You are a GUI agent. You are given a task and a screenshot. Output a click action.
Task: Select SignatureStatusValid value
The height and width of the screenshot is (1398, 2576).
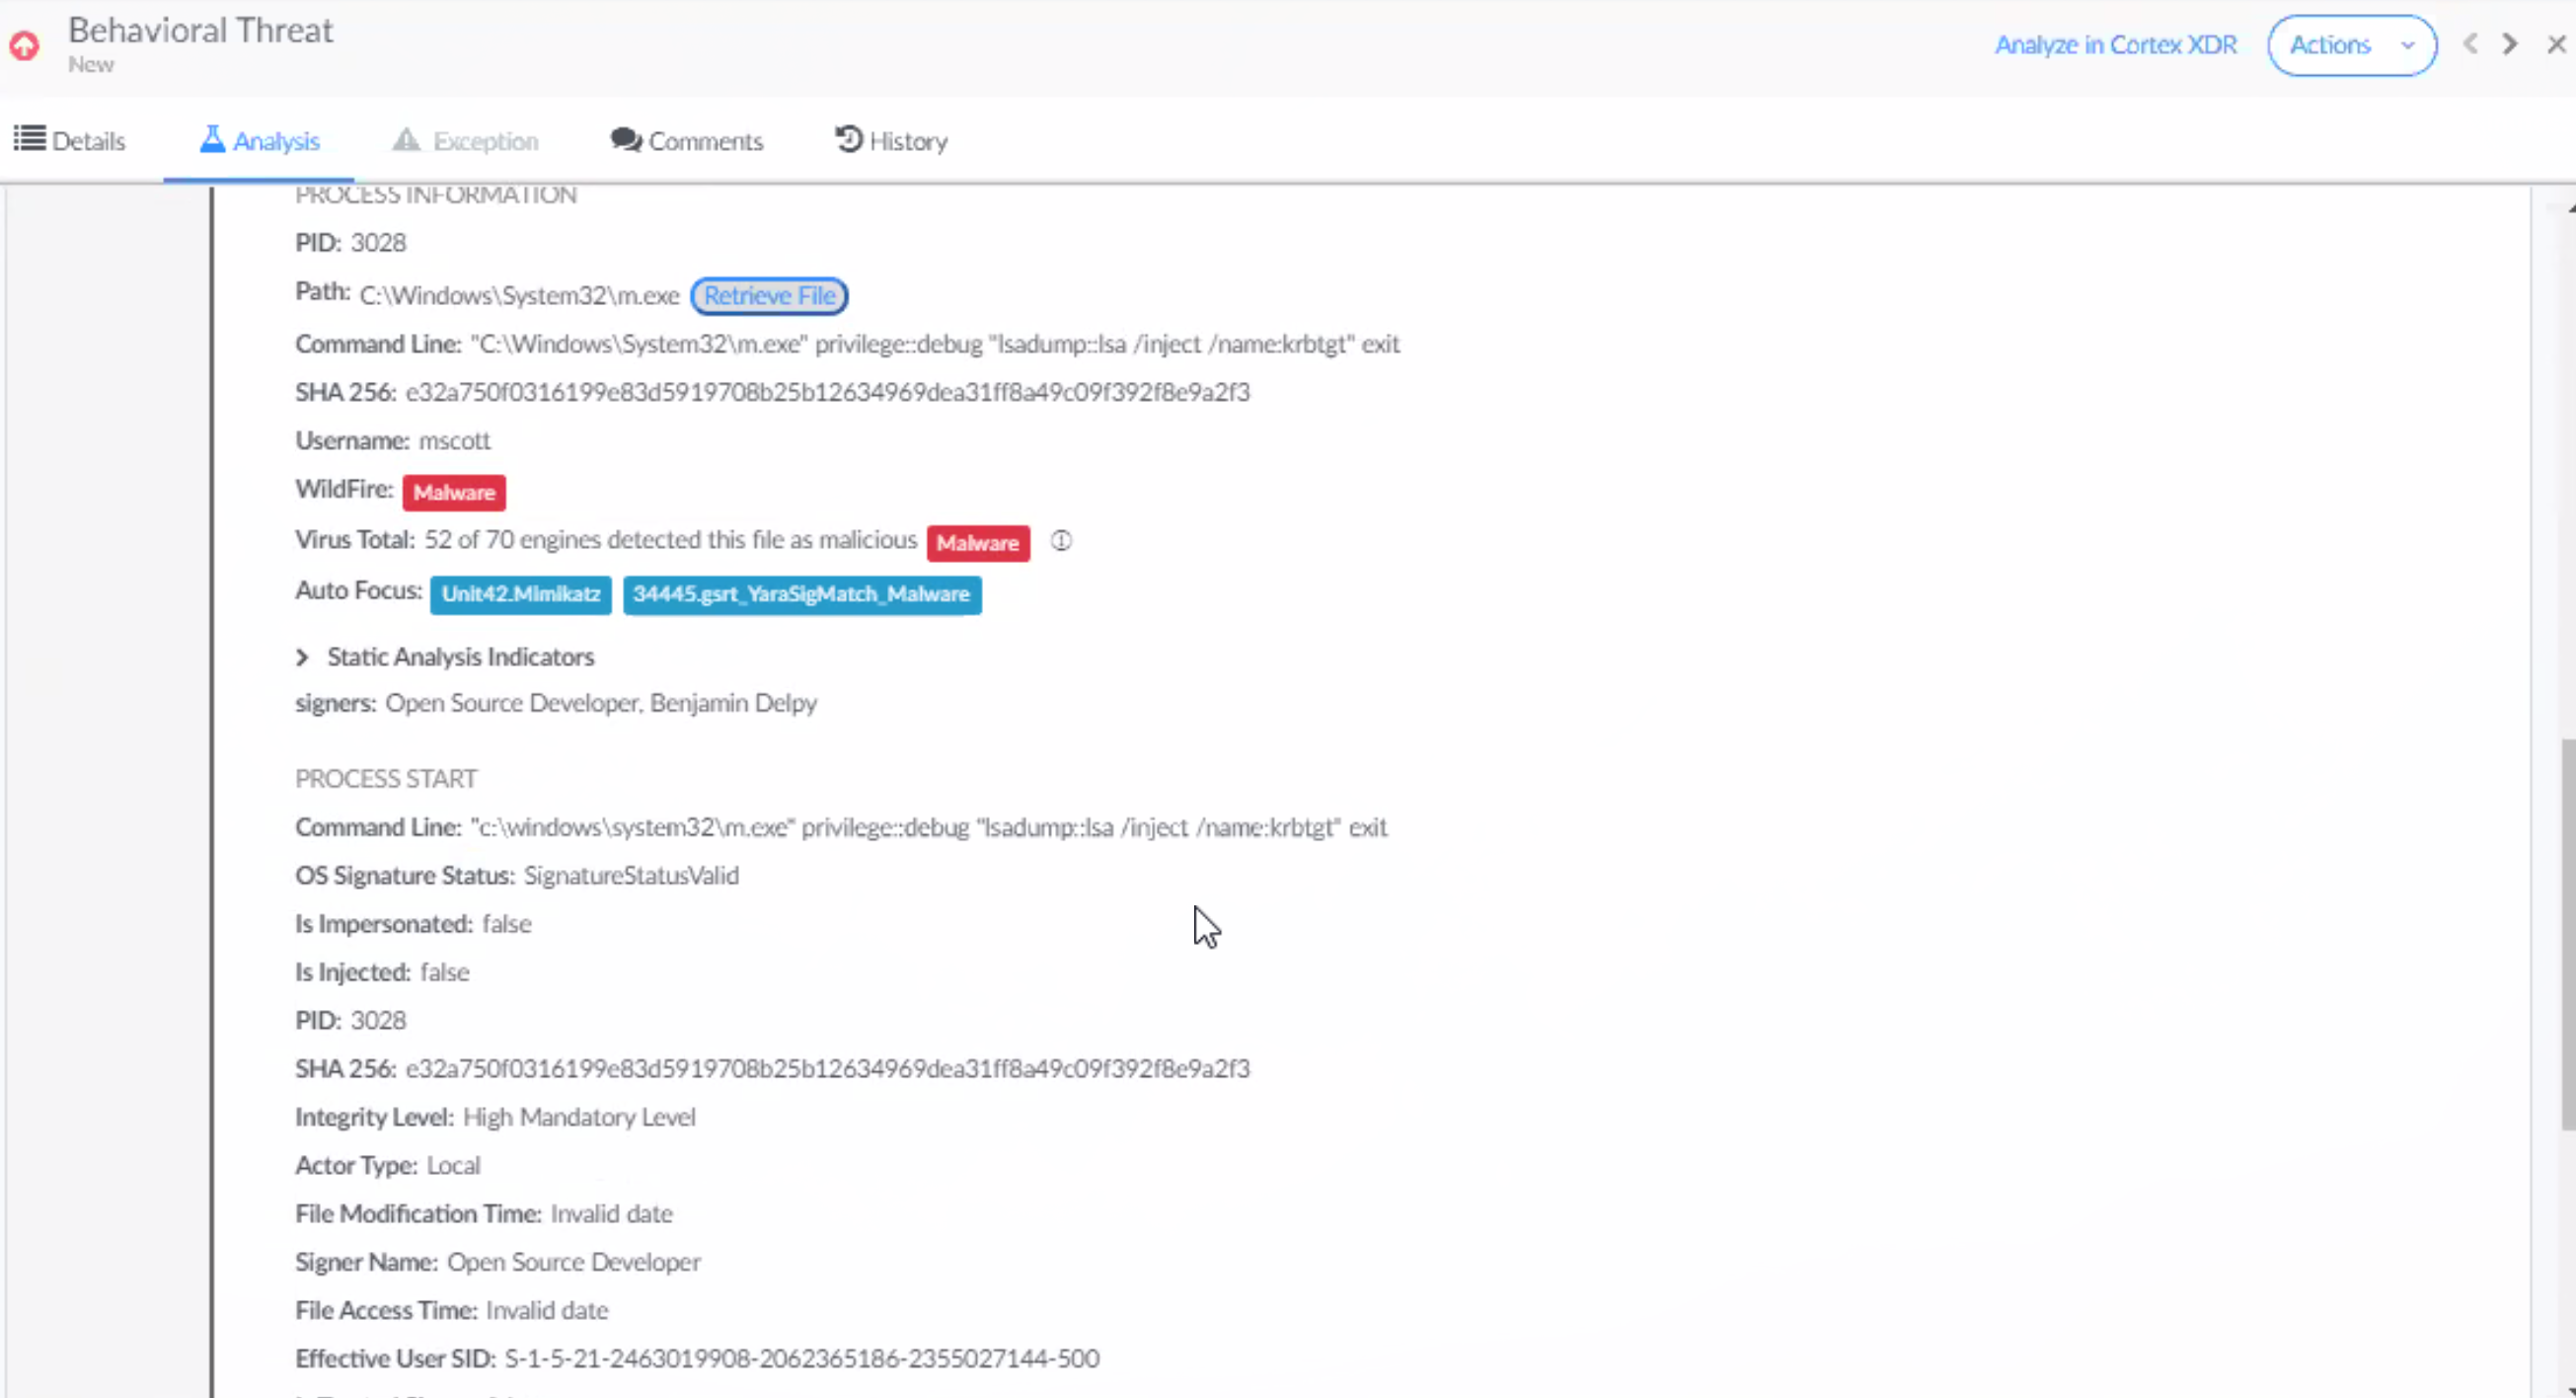[631, 876]
